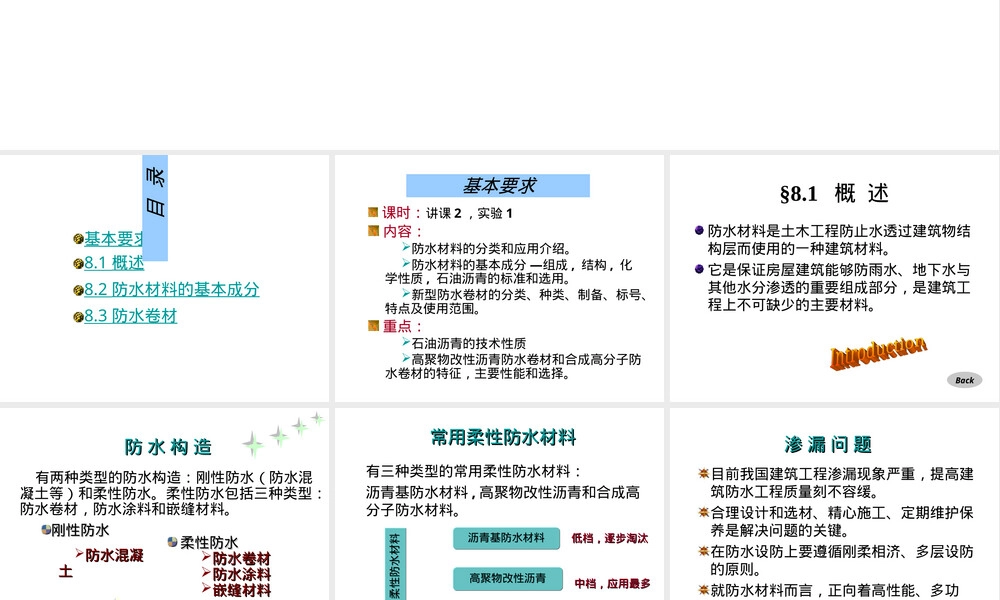Click the globe bullet beside 柔性防水
This screenshot has width=1000, height=600.
pos(172,542)
